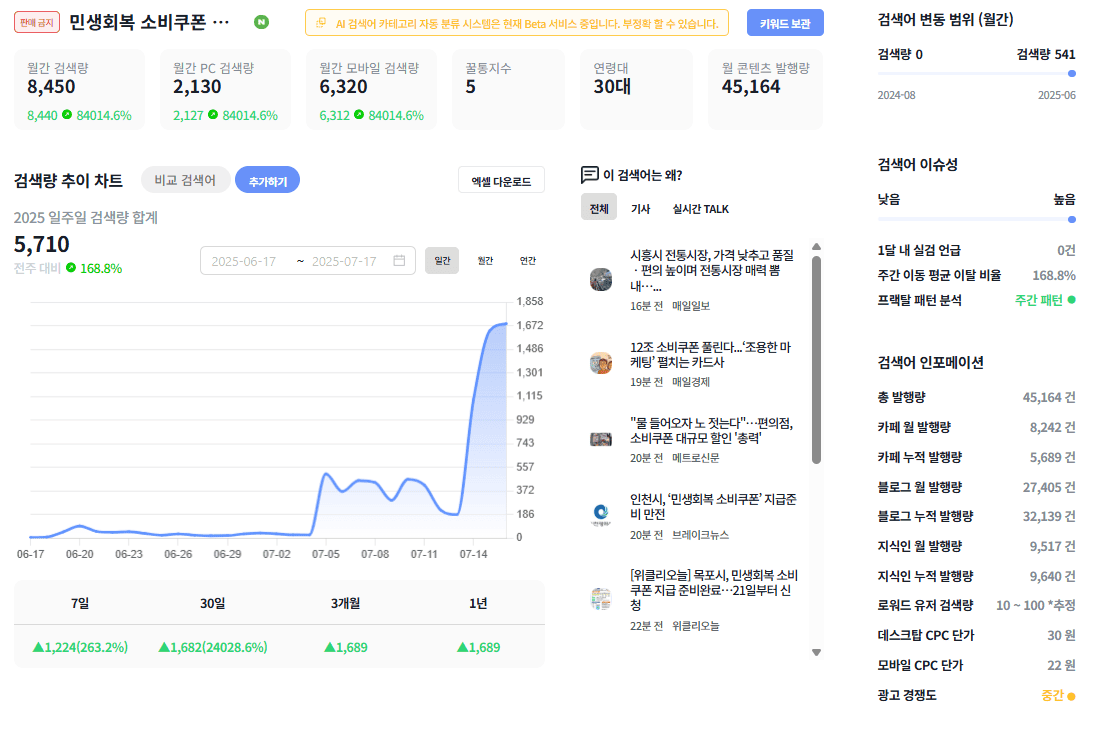Click the scroll up arrow in news list
Viewport: 1097px width, 729px height.
[x=816, y=246]
